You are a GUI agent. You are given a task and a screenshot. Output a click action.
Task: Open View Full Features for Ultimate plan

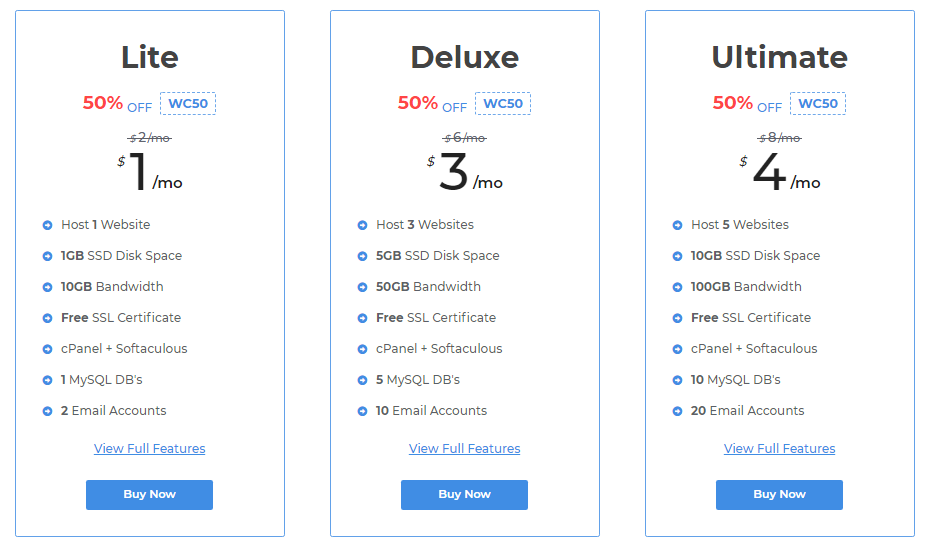pyautogui.click(x=779, y=448)
